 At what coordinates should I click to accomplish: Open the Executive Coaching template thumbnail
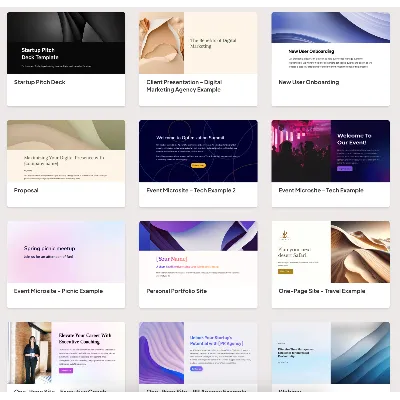(x=66, y=353)
